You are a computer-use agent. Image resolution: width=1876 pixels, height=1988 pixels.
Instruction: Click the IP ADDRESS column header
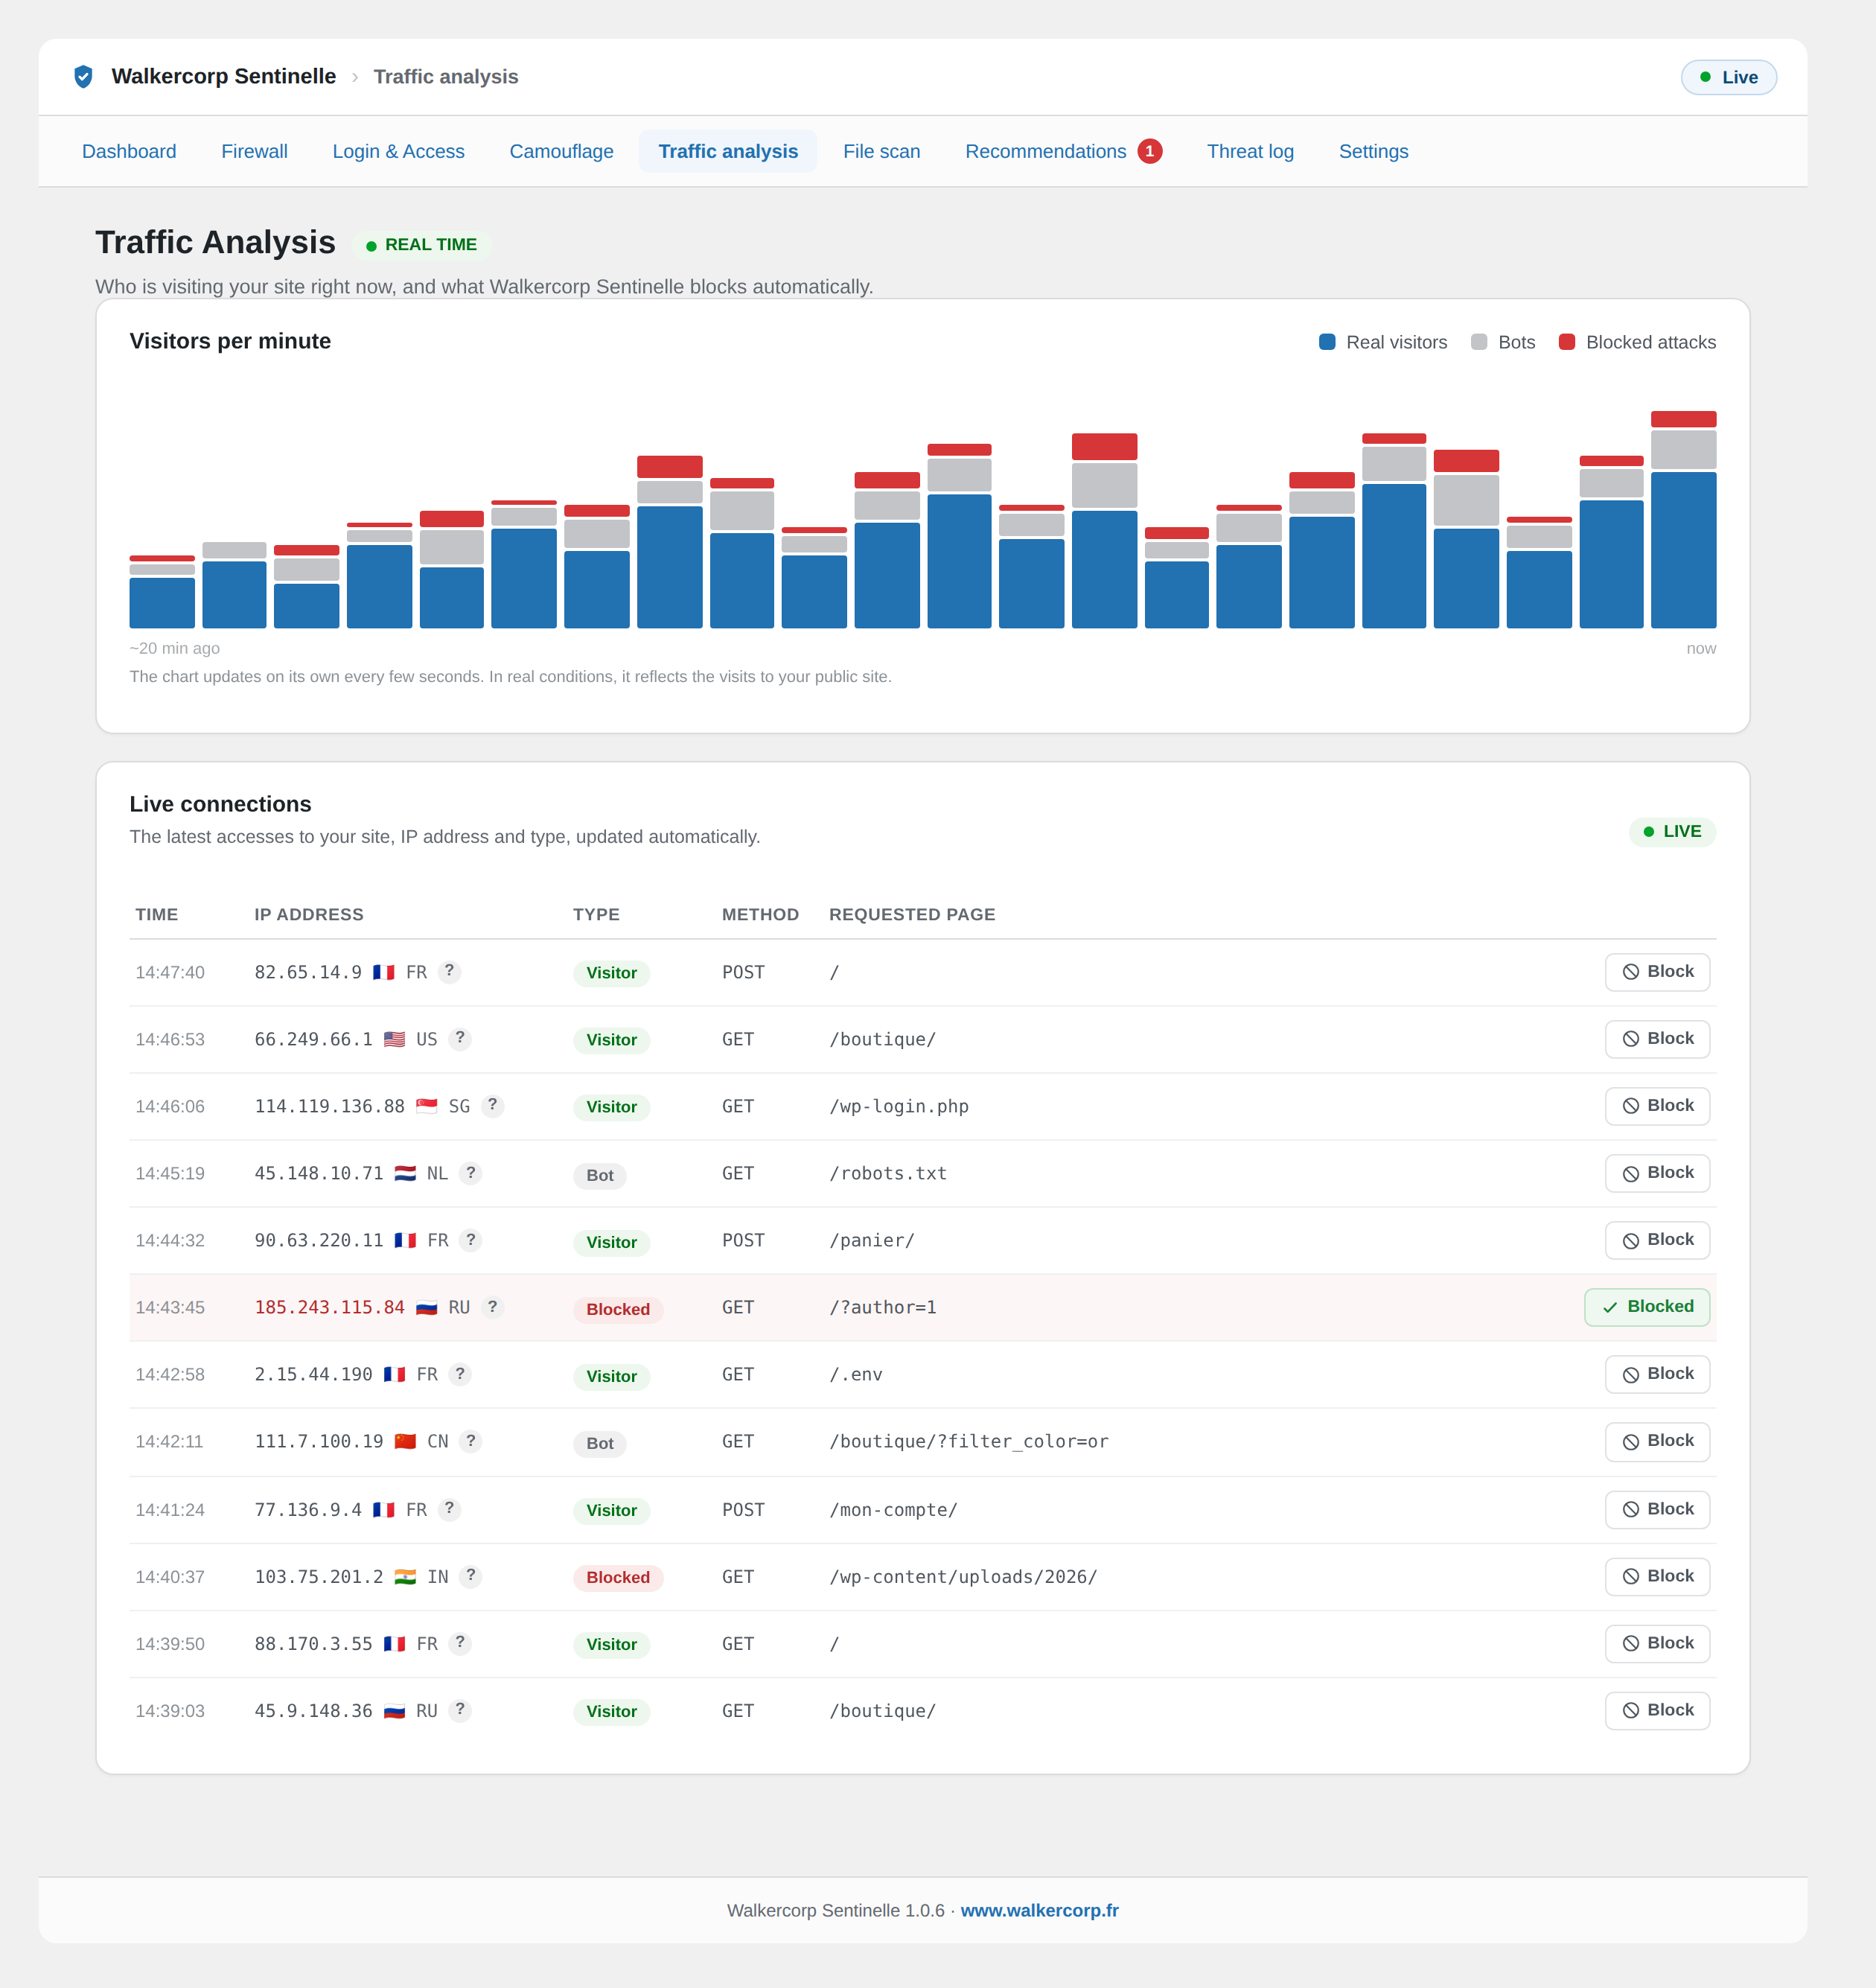tap(309, 914)
